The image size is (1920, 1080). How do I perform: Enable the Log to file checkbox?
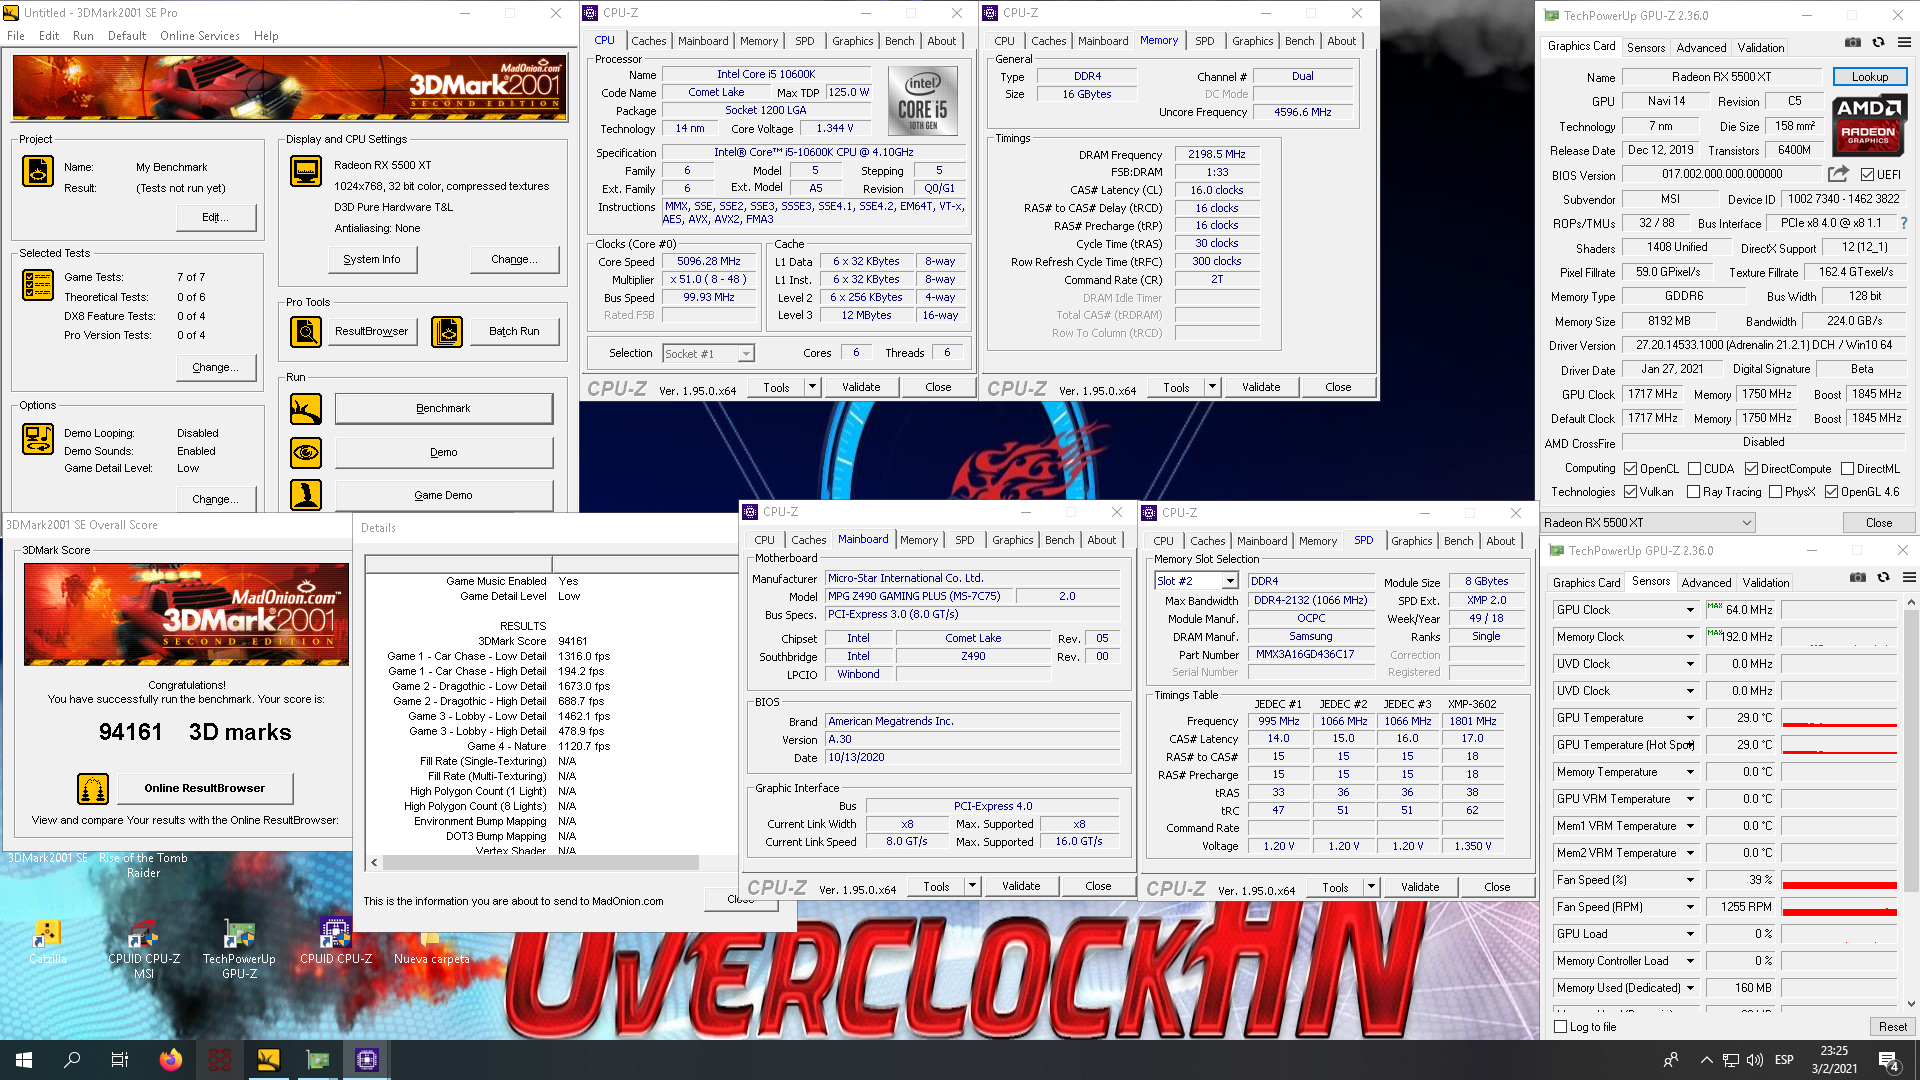1560,1027
